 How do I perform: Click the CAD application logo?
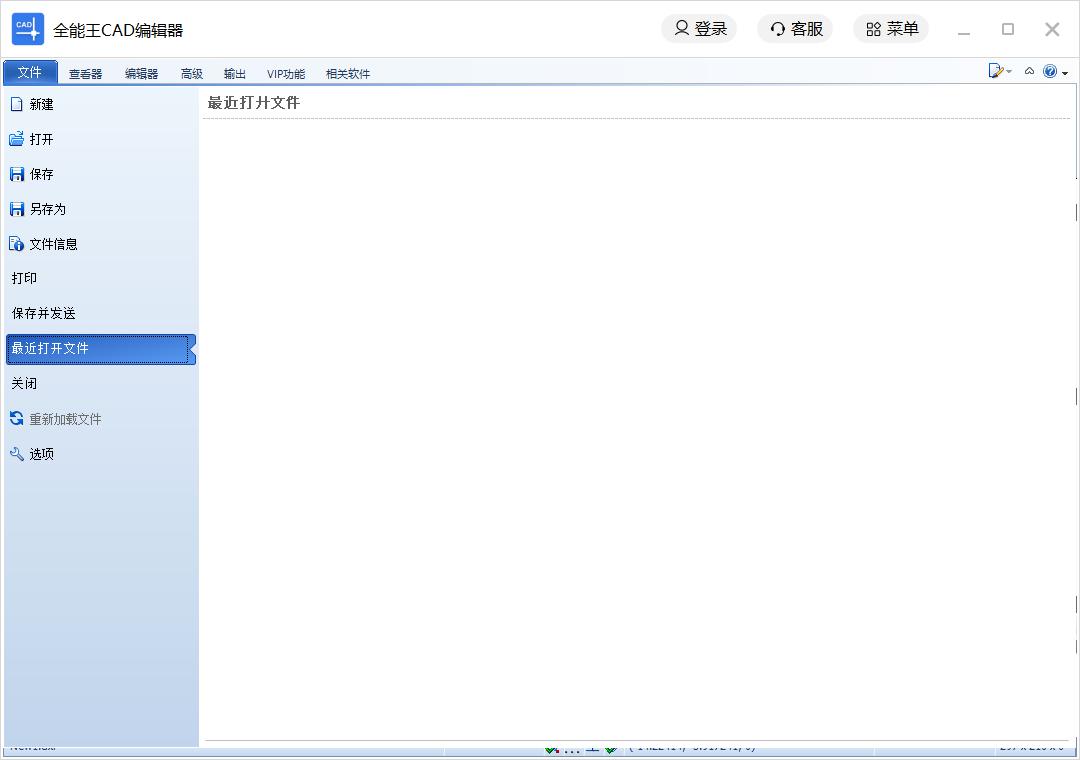pyautogui.click(x=28, y=29)
